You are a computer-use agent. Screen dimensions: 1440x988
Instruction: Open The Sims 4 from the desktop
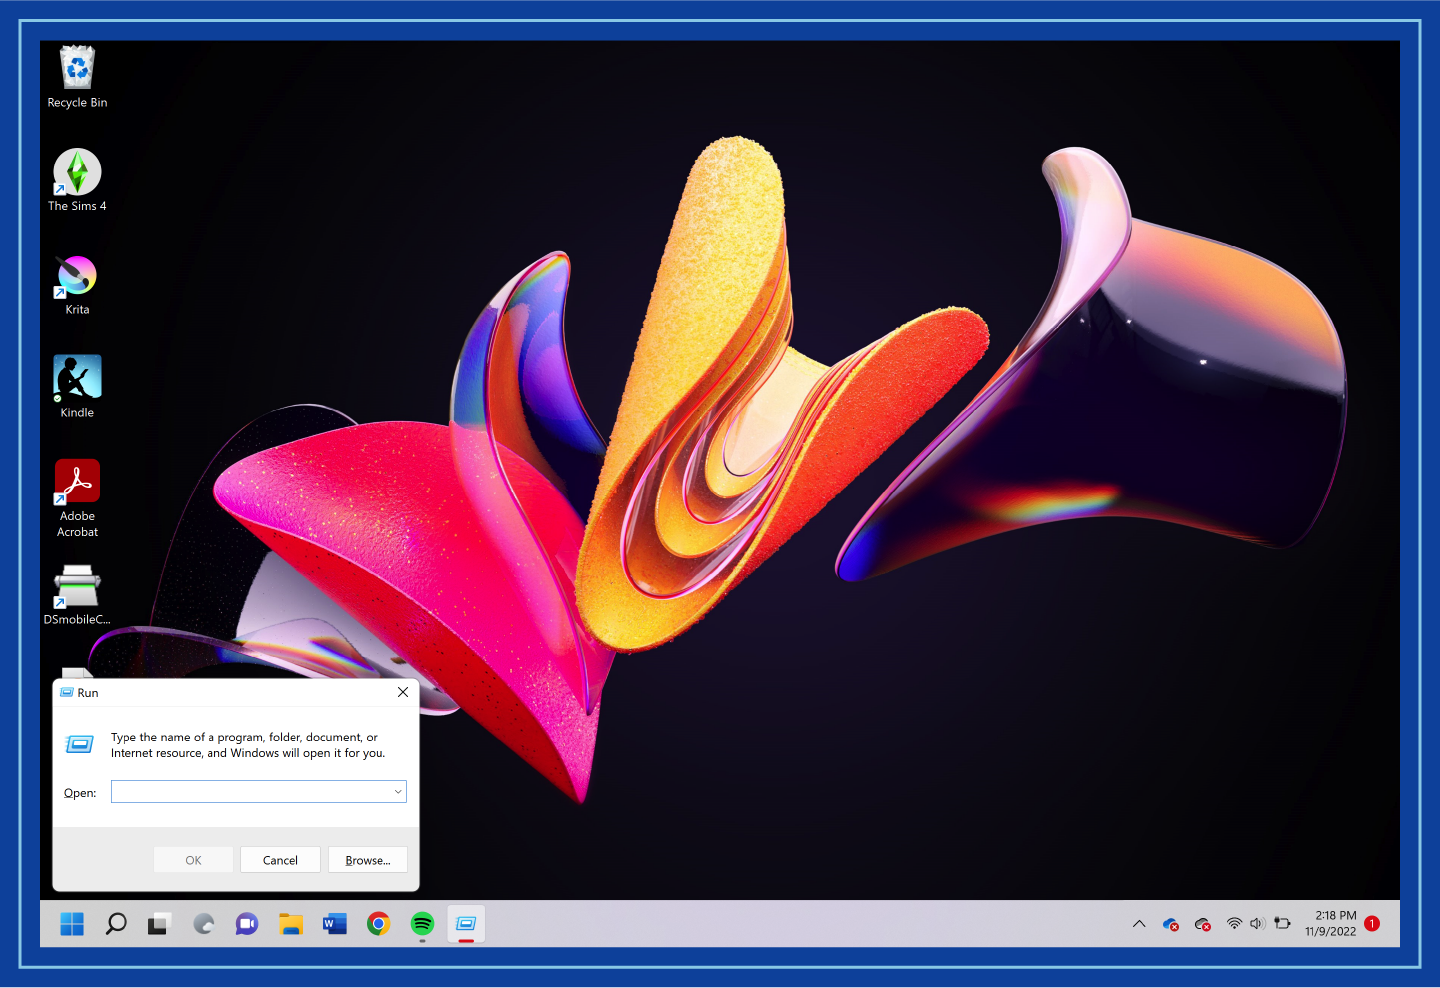coord(77,172)
